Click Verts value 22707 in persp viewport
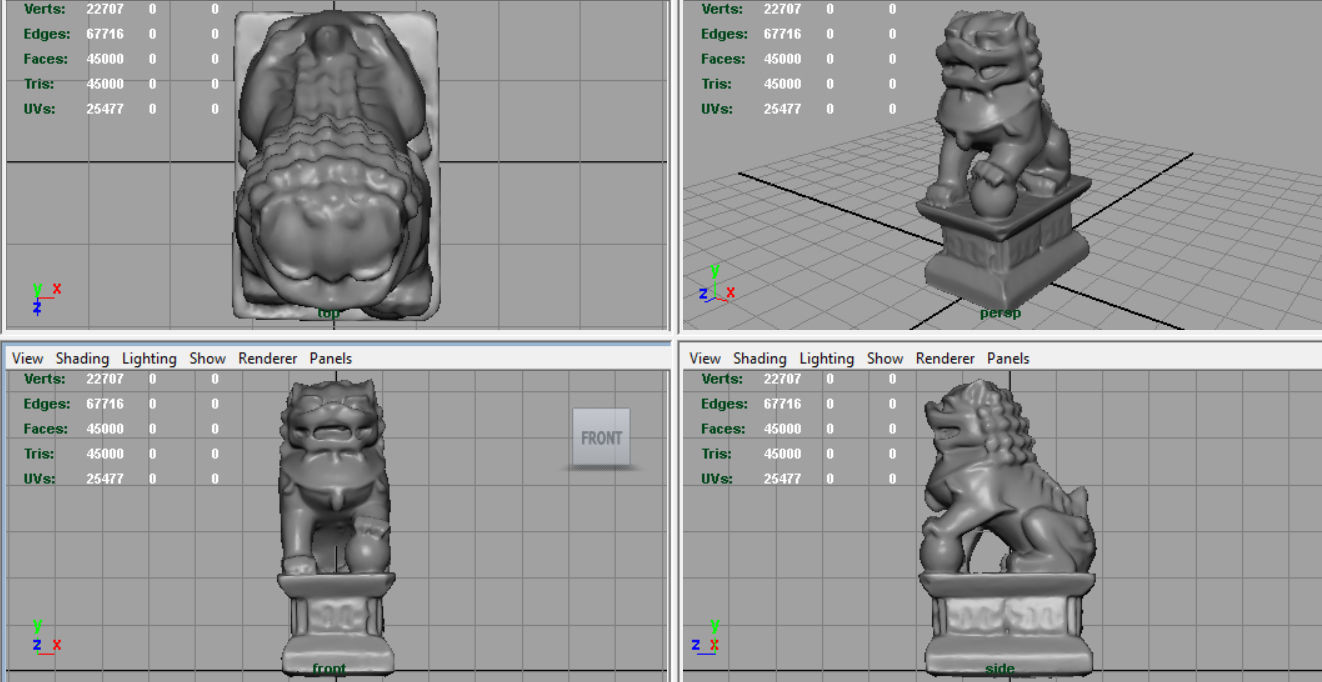The height and width of the screenshot is (682, 1322). [x=782, y=9]
